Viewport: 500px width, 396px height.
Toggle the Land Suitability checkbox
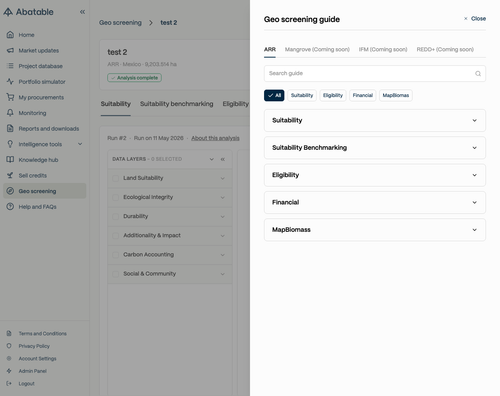116,178
